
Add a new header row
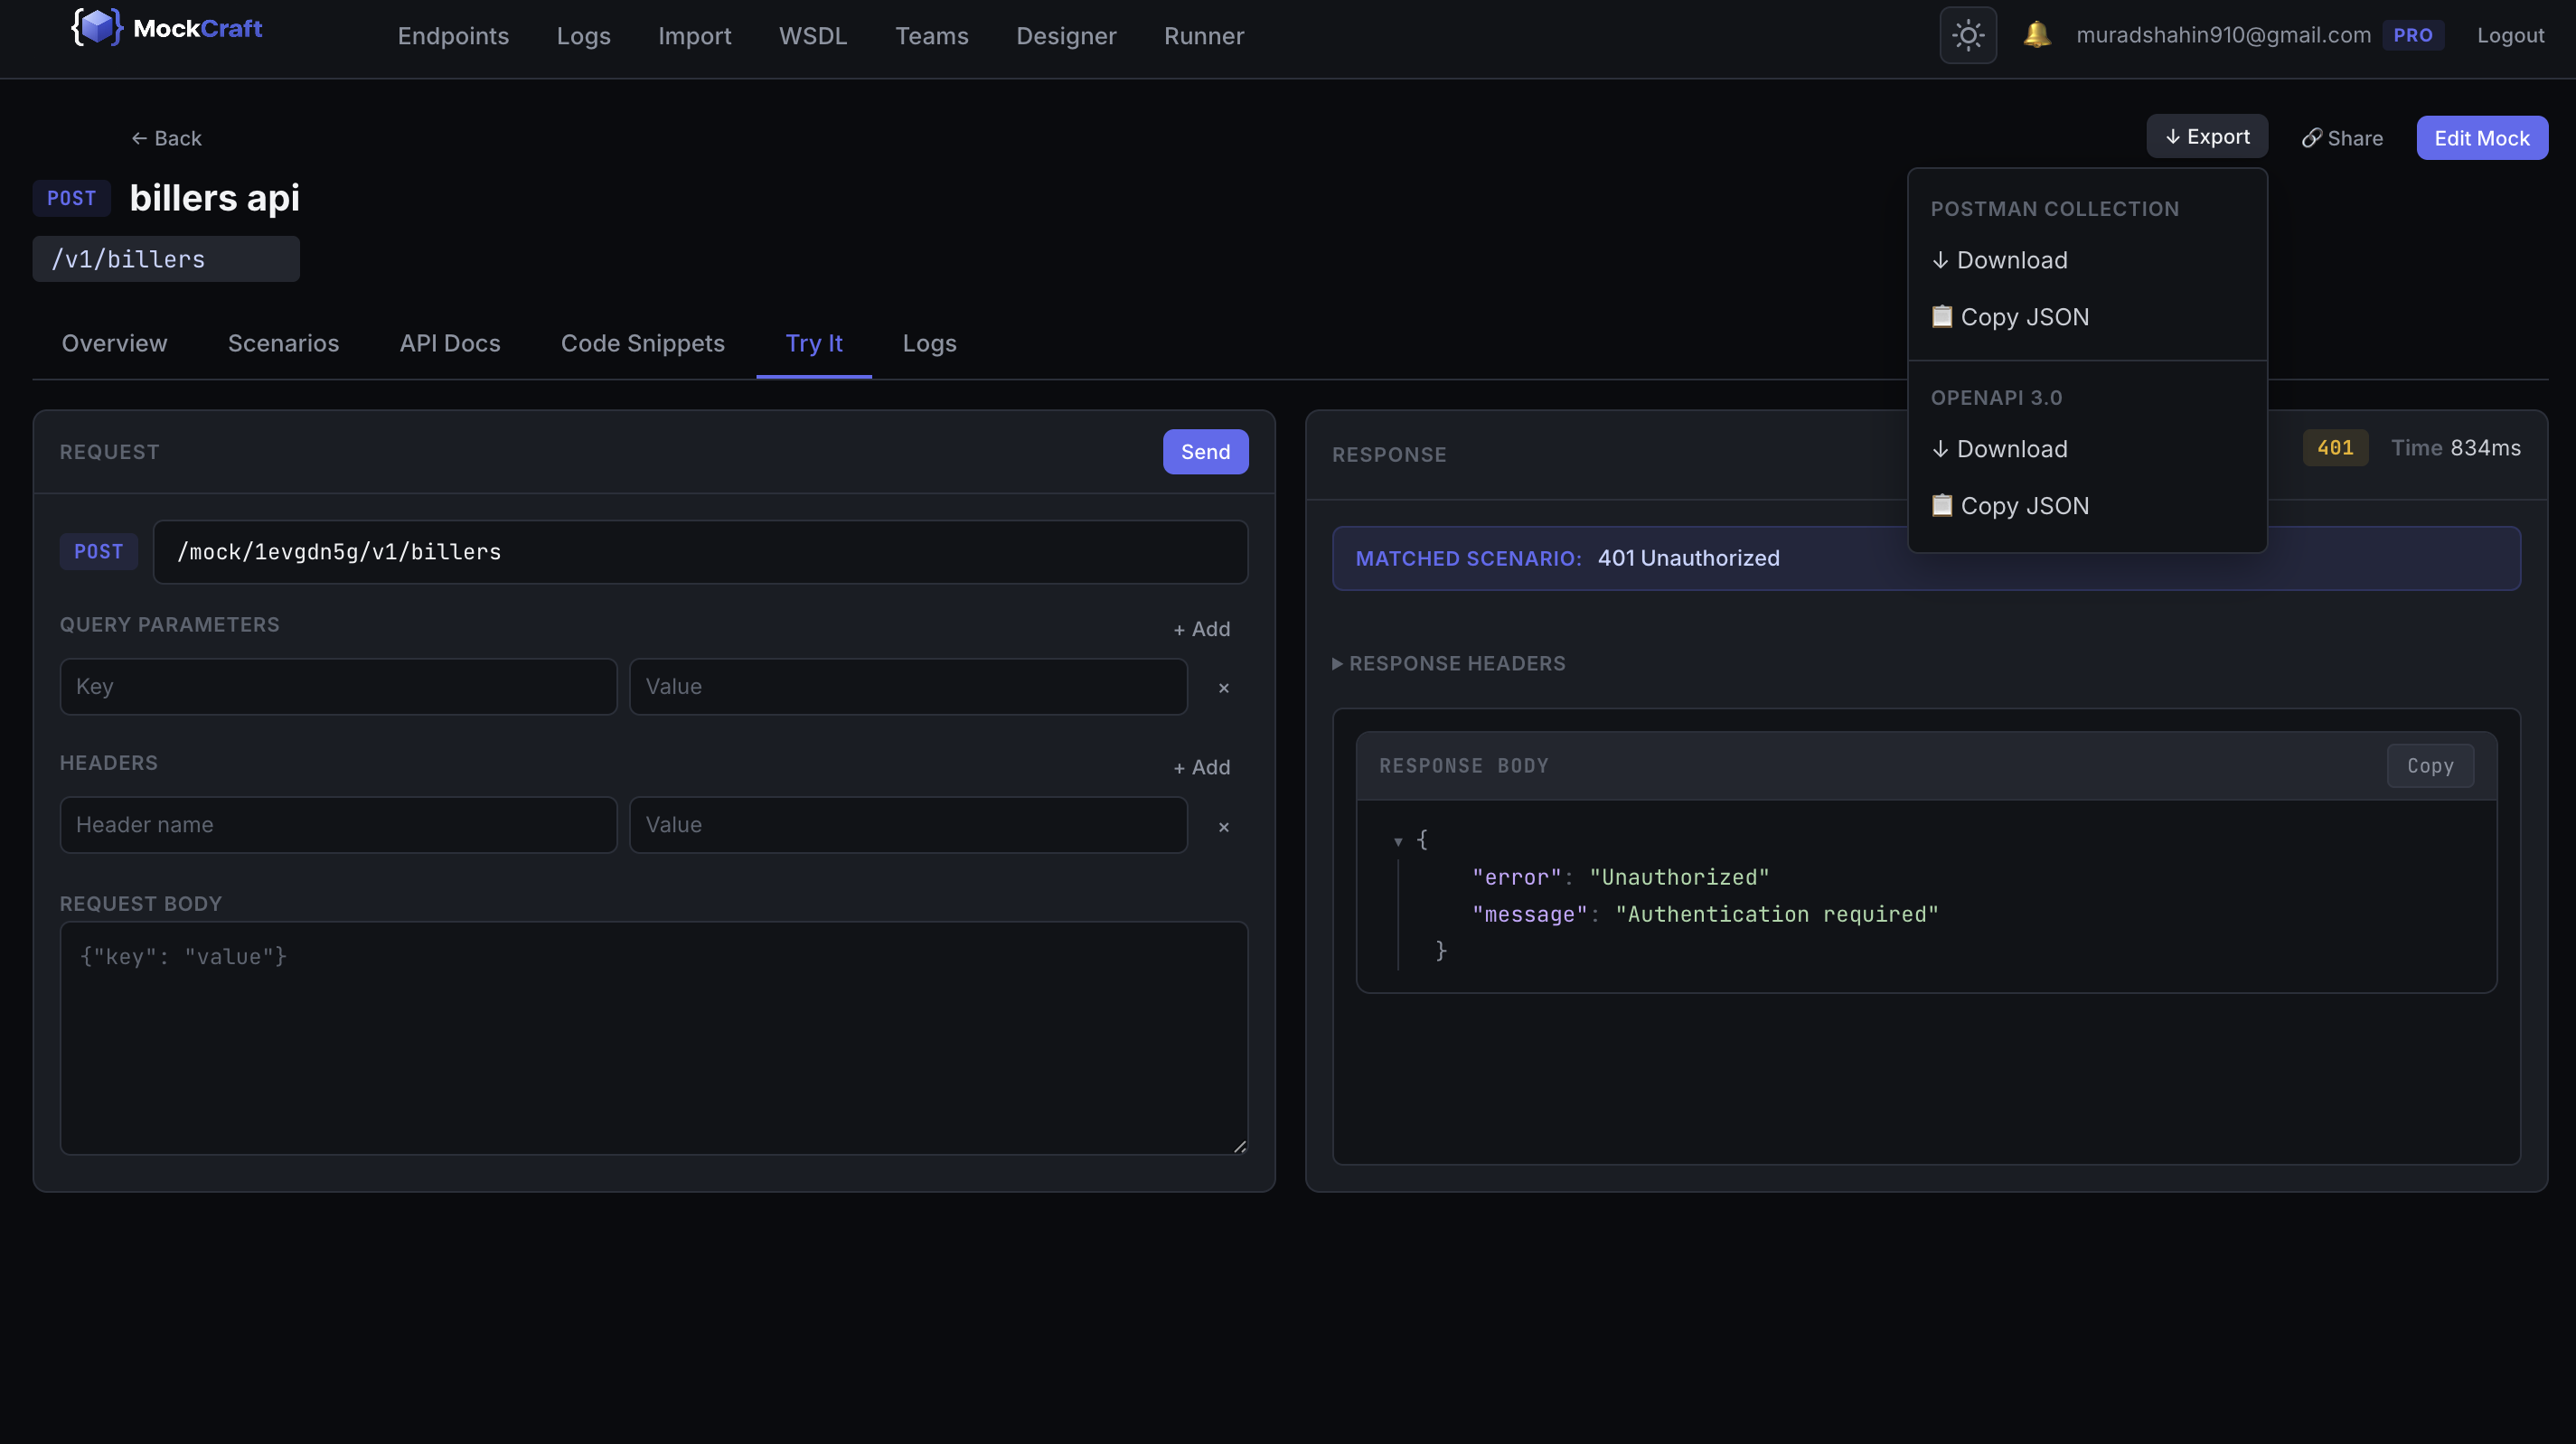pyautogui.click(x=1201, y=767)
